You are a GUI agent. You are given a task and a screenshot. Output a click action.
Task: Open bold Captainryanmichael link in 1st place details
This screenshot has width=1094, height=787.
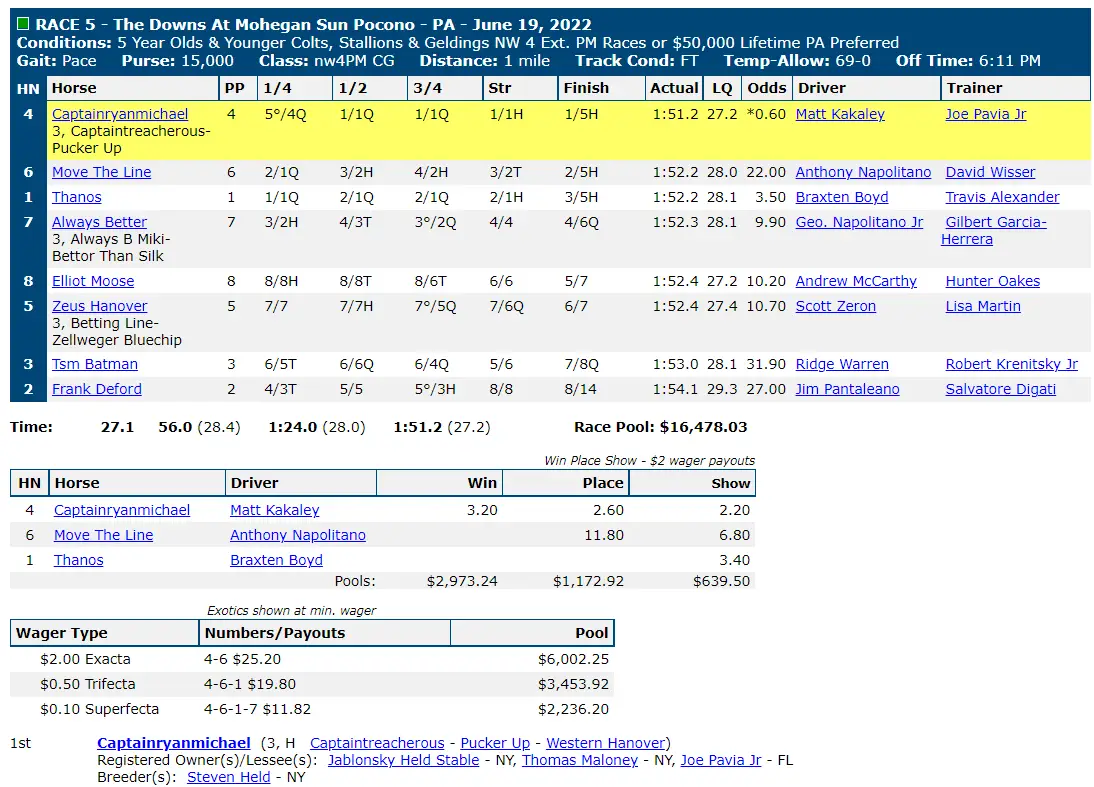pos(174,743)
